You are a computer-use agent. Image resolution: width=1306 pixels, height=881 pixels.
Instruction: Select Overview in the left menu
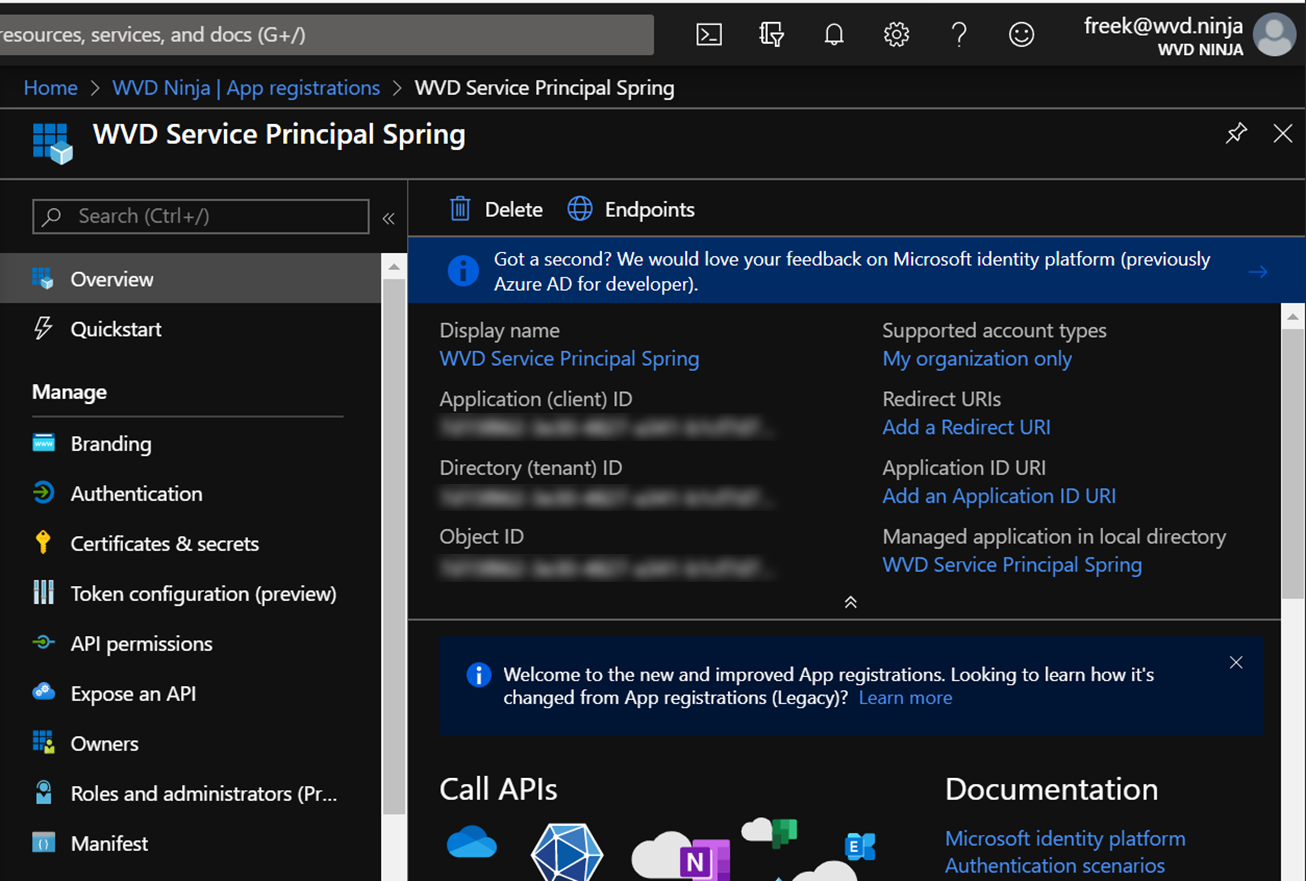(x=190, y=279)
